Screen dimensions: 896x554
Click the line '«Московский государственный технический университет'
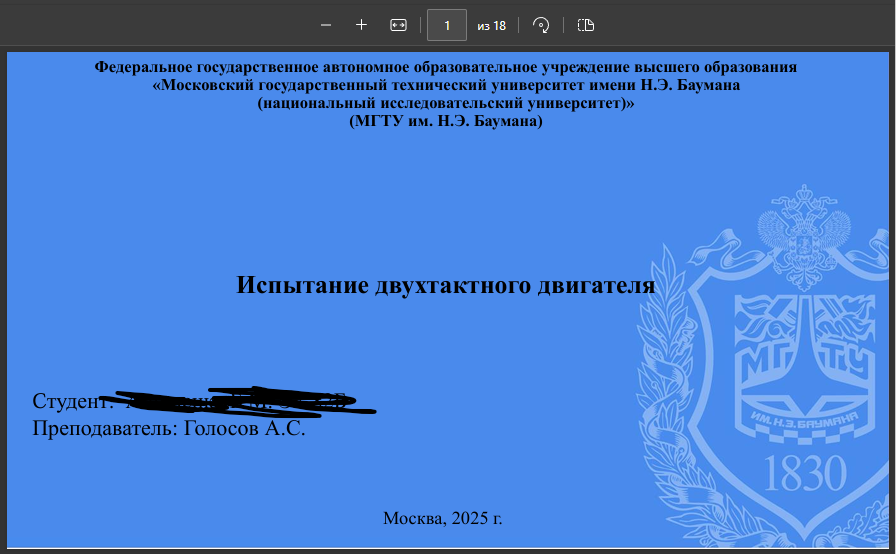tap(446, 85)
